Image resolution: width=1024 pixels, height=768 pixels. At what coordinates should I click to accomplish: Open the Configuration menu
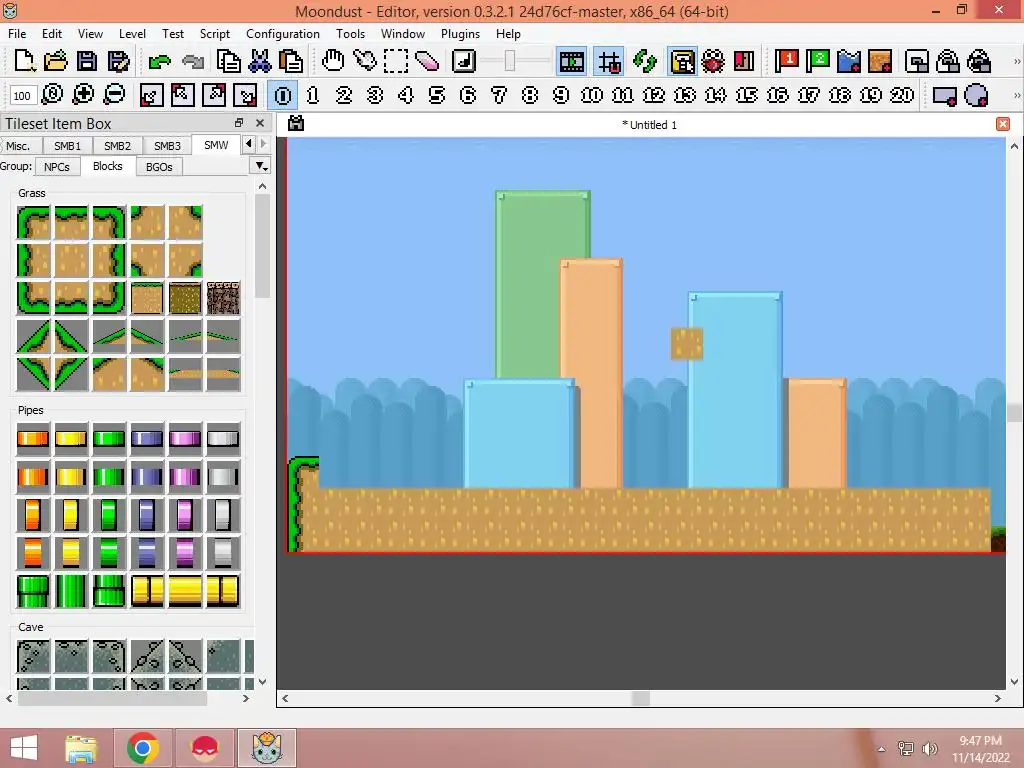pos(283,33)
